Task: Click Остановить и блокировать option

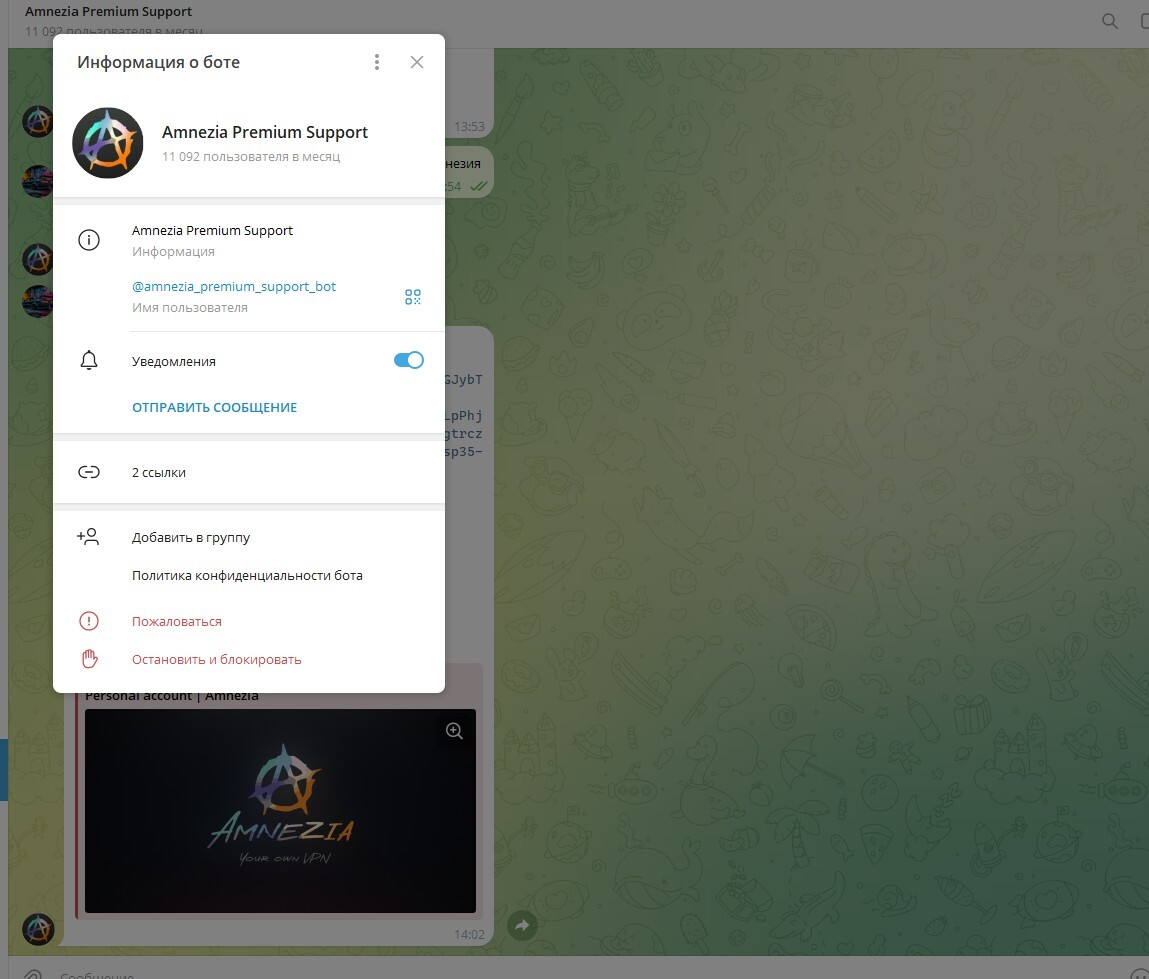Action: click(x=216, y=660)
